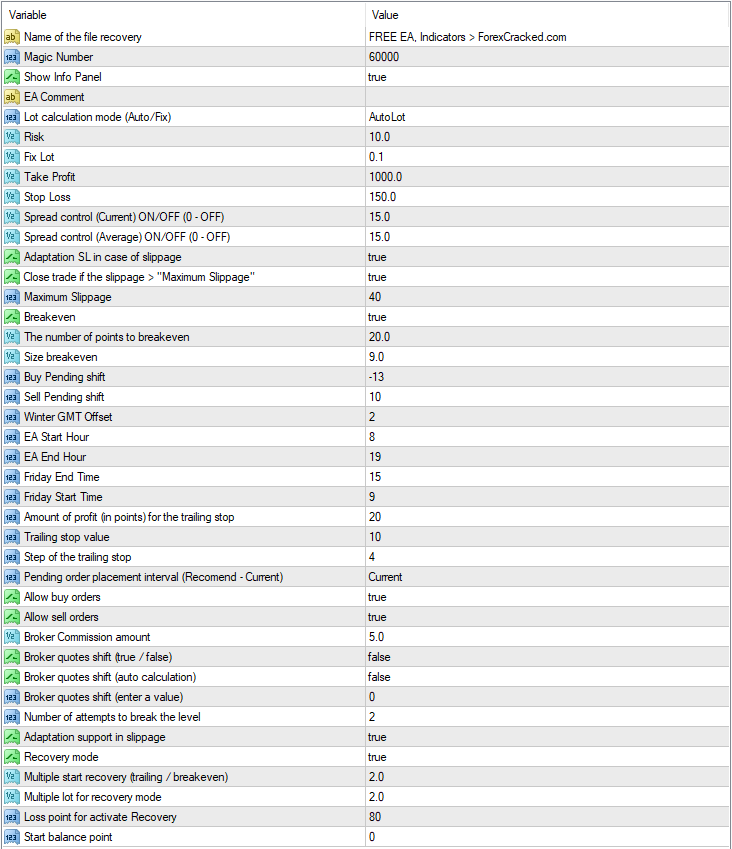Click the string icon next to EA Comment

[x=12, y=97]
